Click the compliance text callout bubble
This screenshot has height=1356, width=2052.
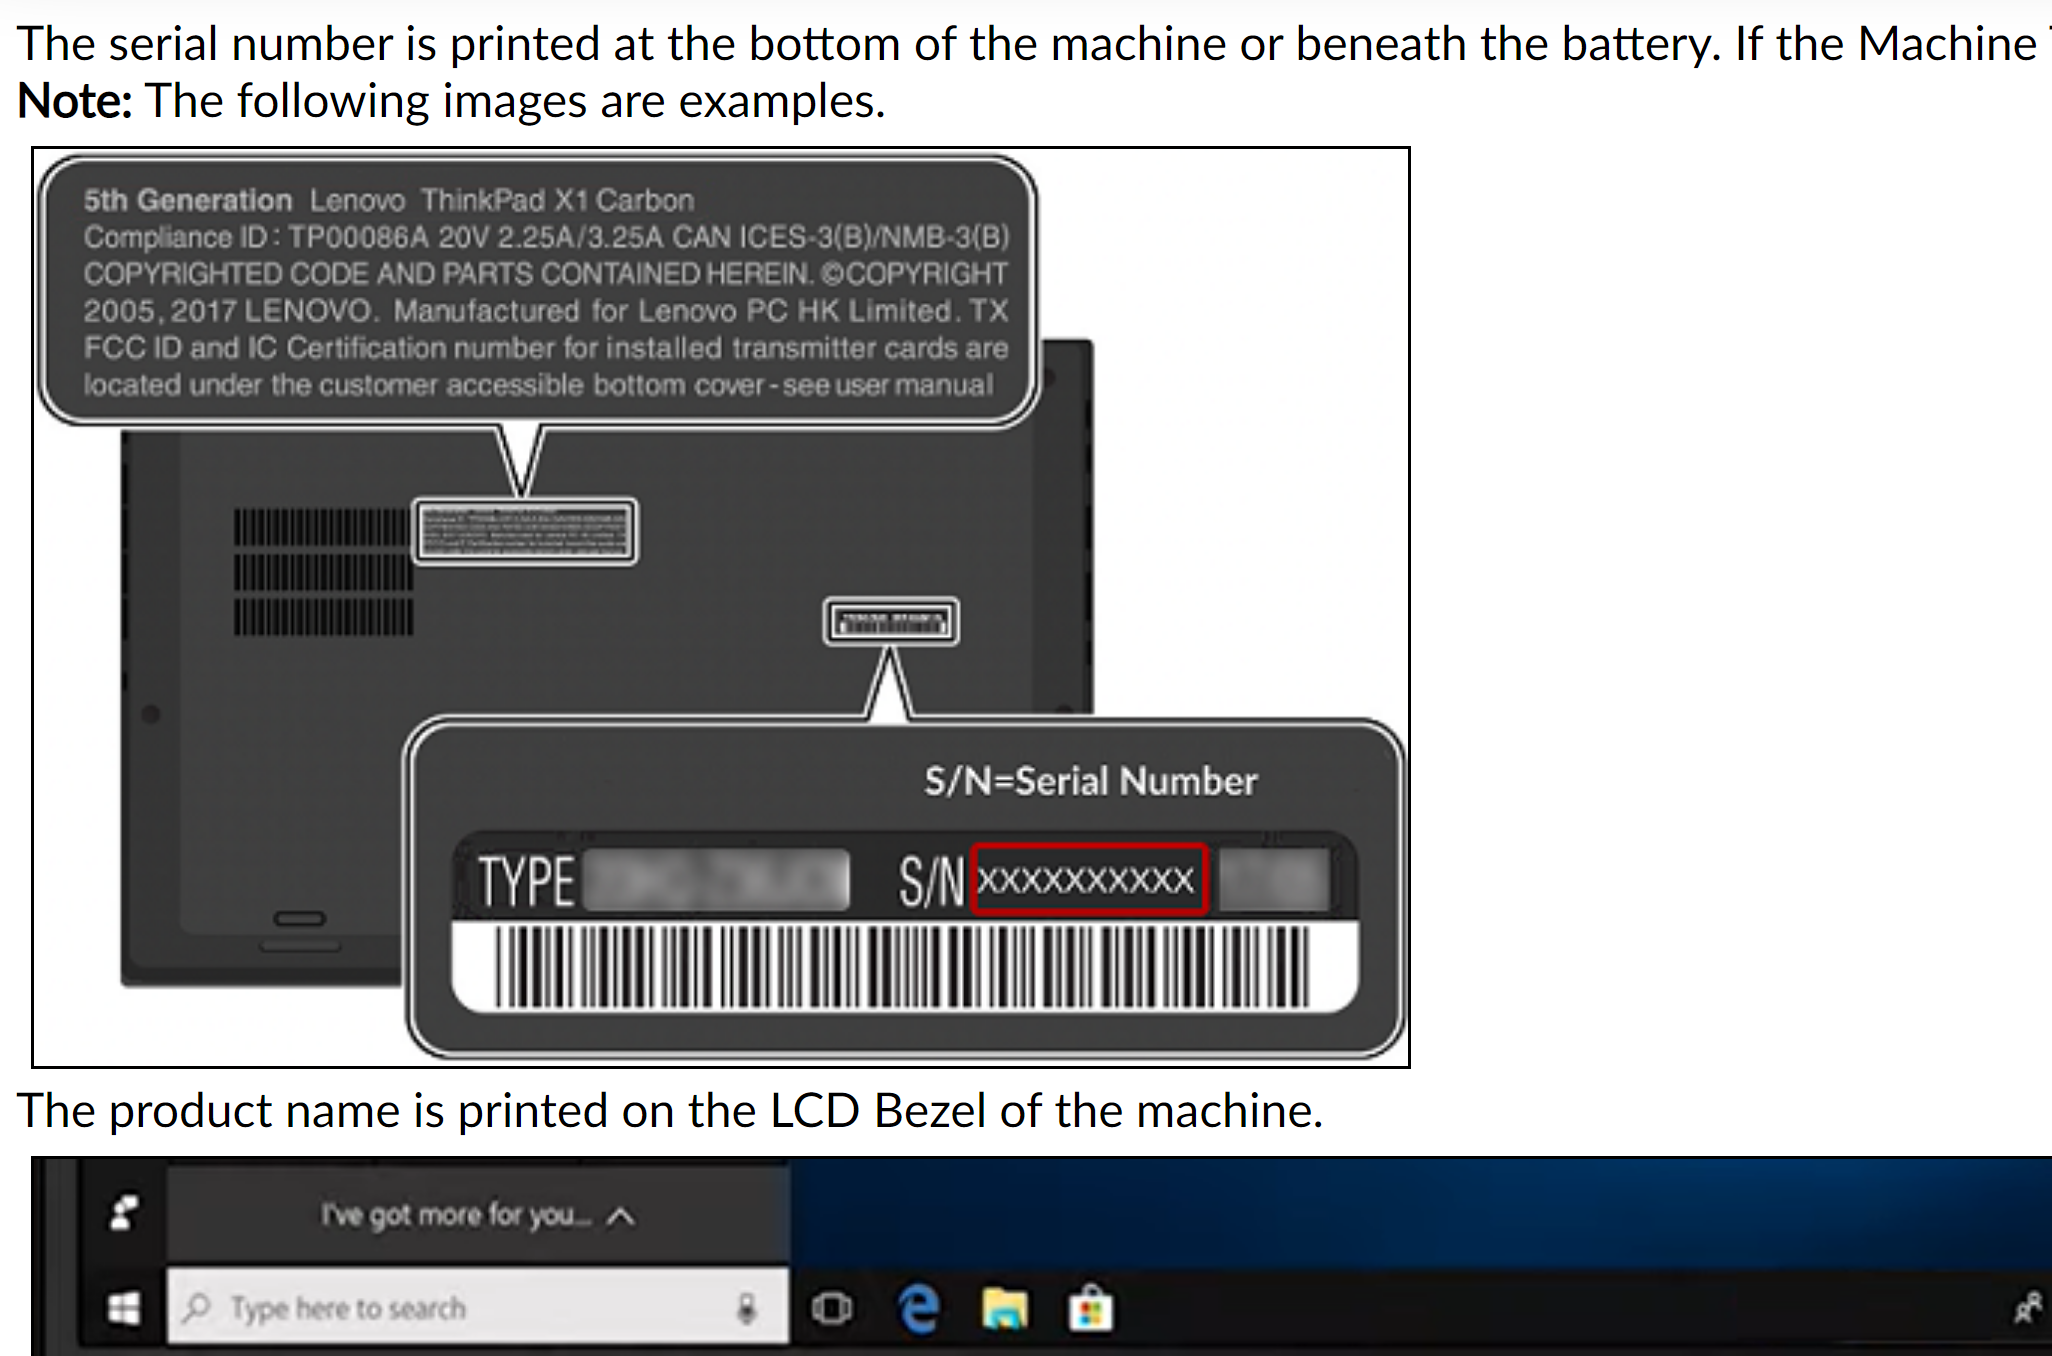(x=538, y=291)
